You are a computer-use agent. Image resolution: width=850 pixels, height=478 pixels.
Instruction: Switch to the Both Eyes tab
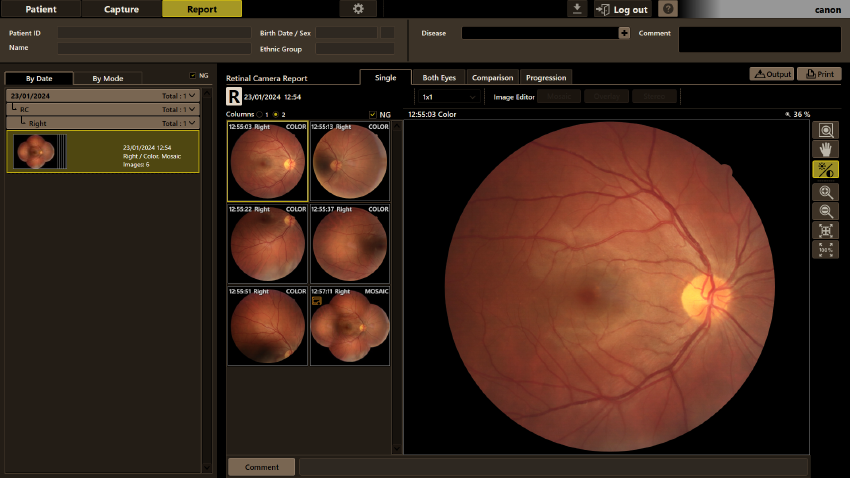[x=439, y=77]
